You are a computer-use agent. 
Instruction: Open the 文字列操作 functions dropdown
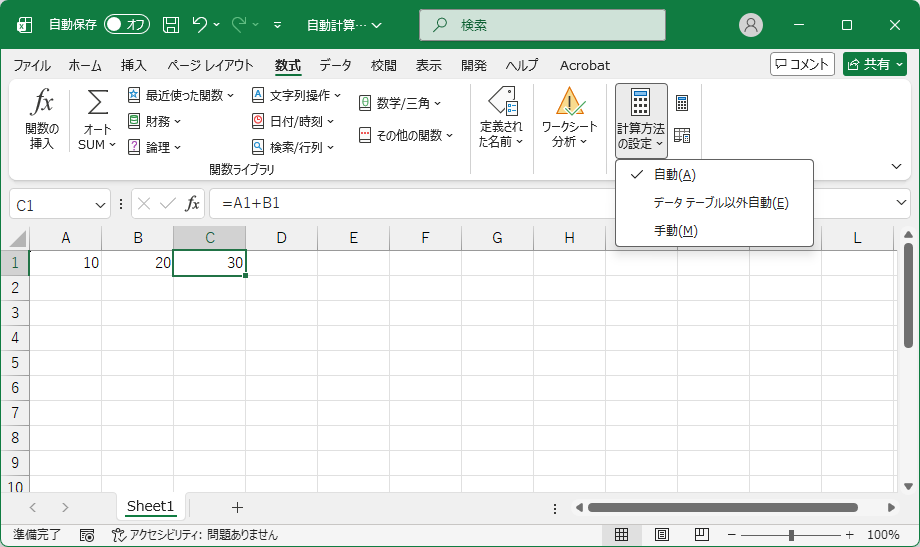click(296, 95)
